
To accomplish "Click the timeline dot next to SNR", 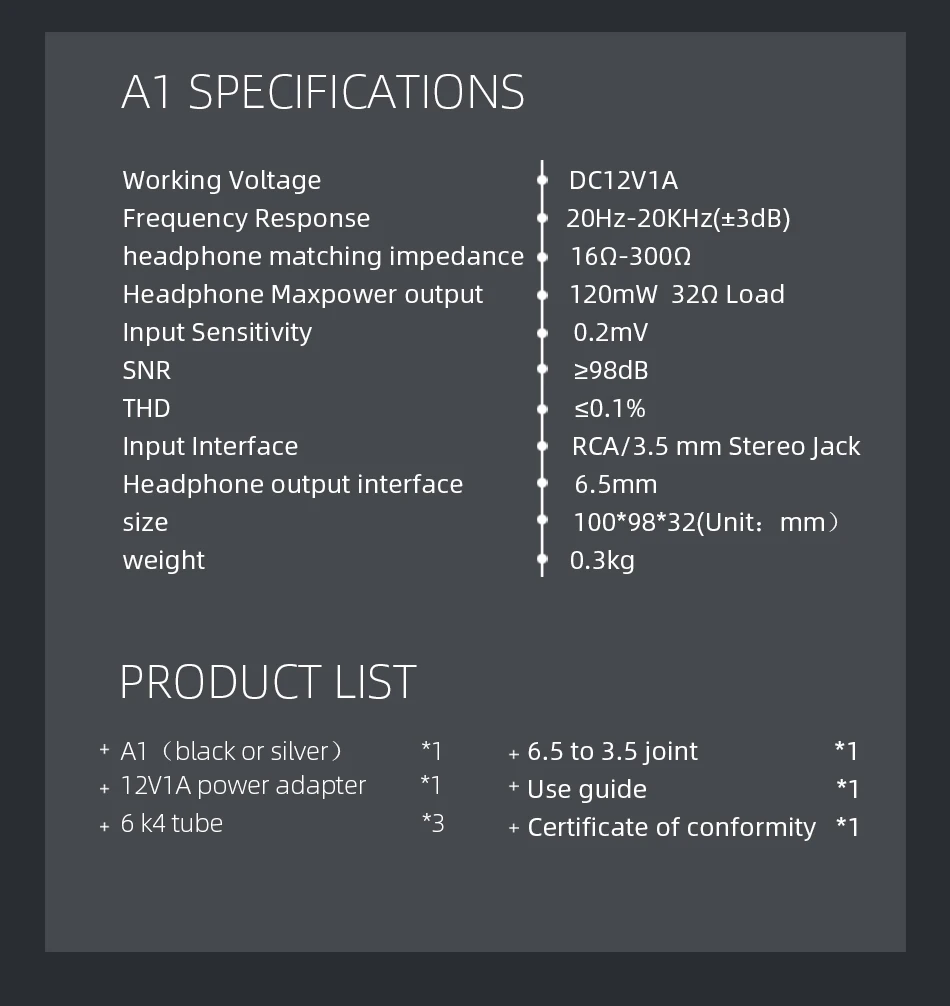I will coord(543,369).
